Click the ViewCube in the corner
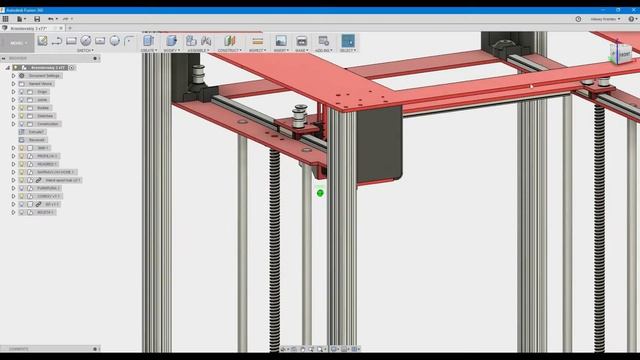This screenshot has width=640, height=360. (621, 53)
